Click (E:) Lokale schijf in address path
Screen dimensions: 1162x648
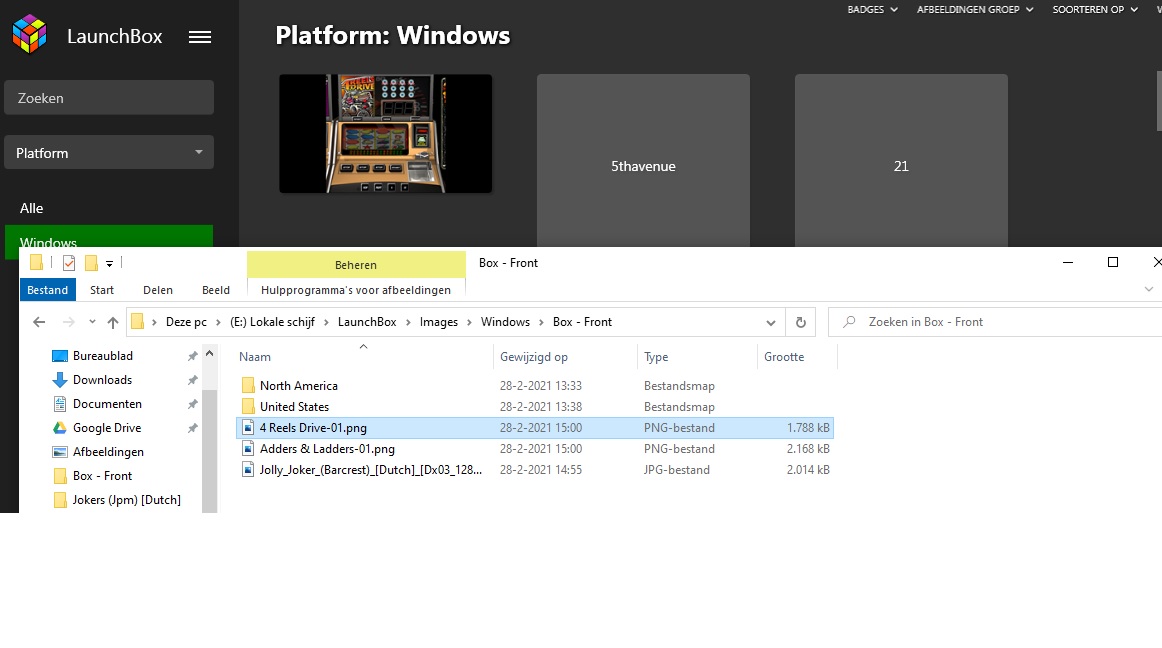click(x=272, y=322)
